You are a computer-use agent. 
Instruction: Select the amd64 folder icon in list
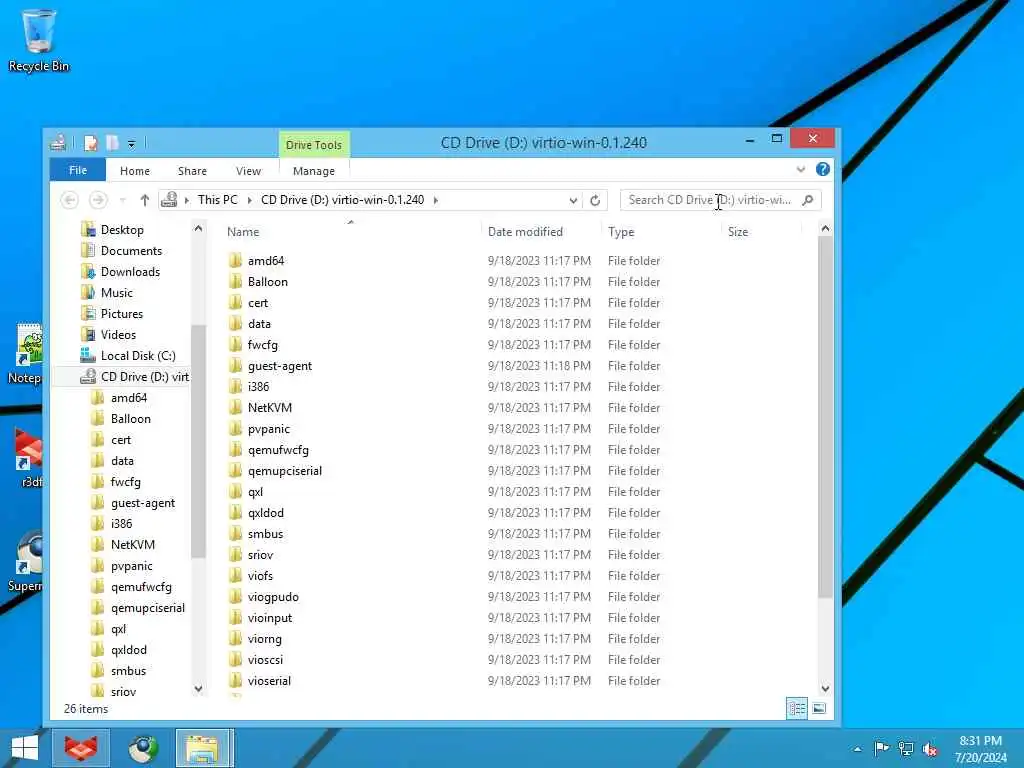[x=236, y=261]
